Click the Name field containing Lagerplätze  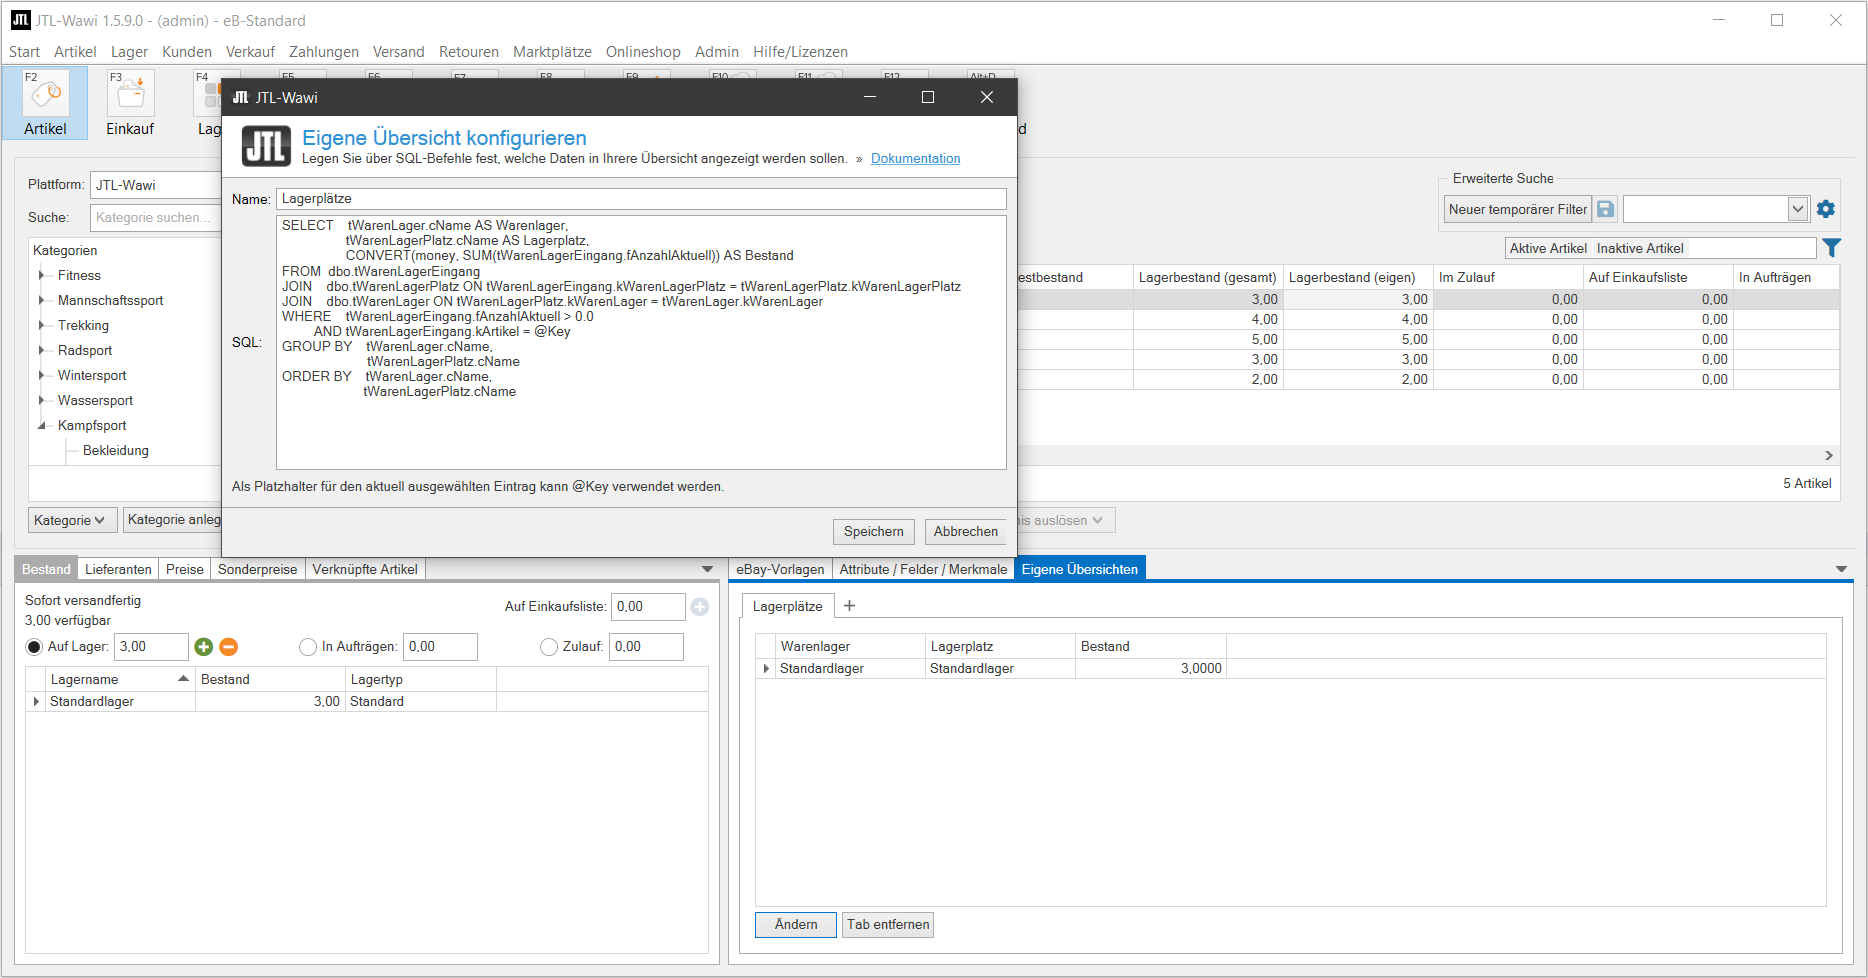pos(641,199)
